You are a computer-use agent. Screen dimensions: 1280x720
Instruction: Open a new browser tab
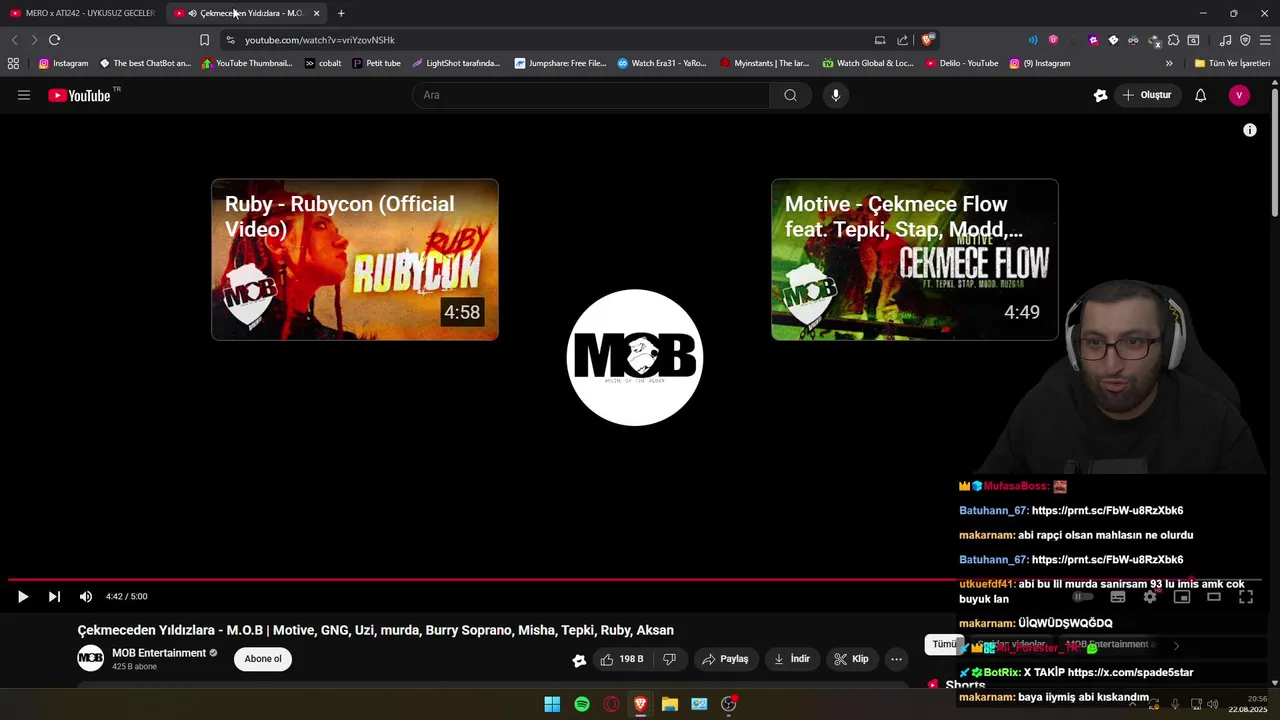(341, 13)
